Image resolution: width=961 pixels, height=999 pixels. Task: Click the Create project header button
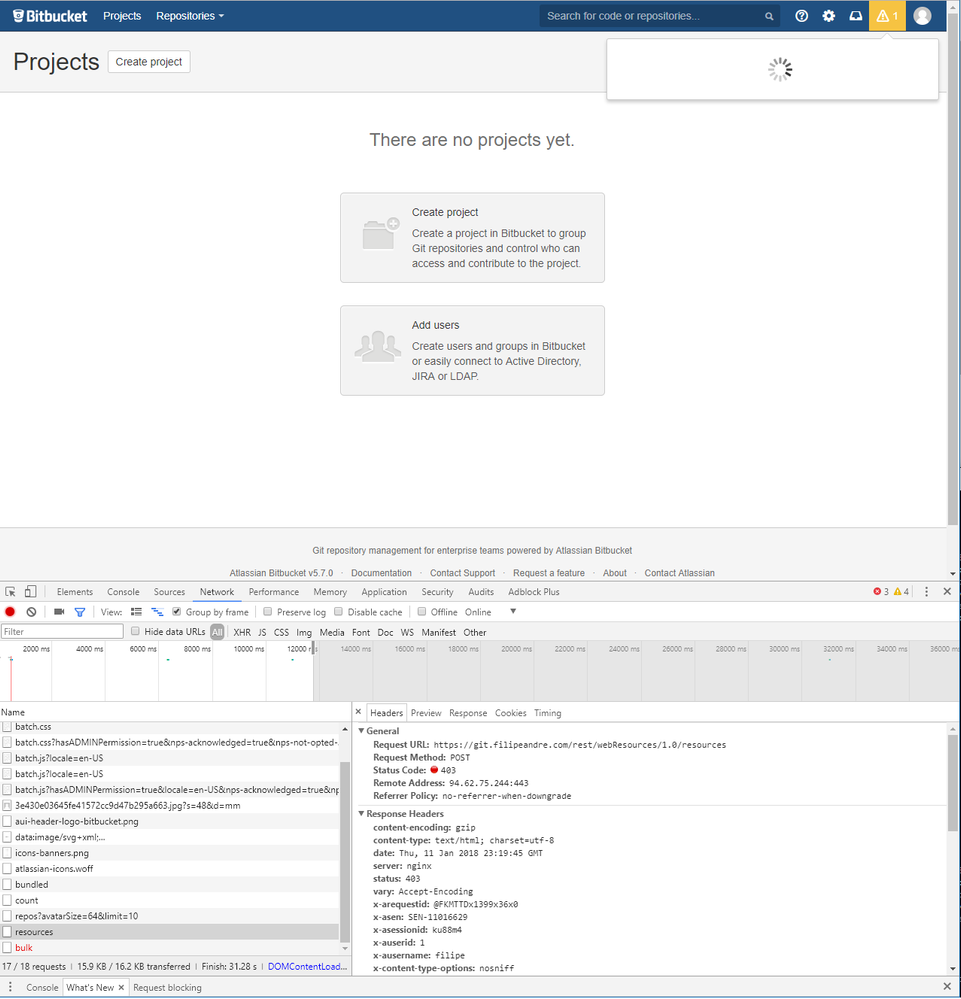click(149, 62)
